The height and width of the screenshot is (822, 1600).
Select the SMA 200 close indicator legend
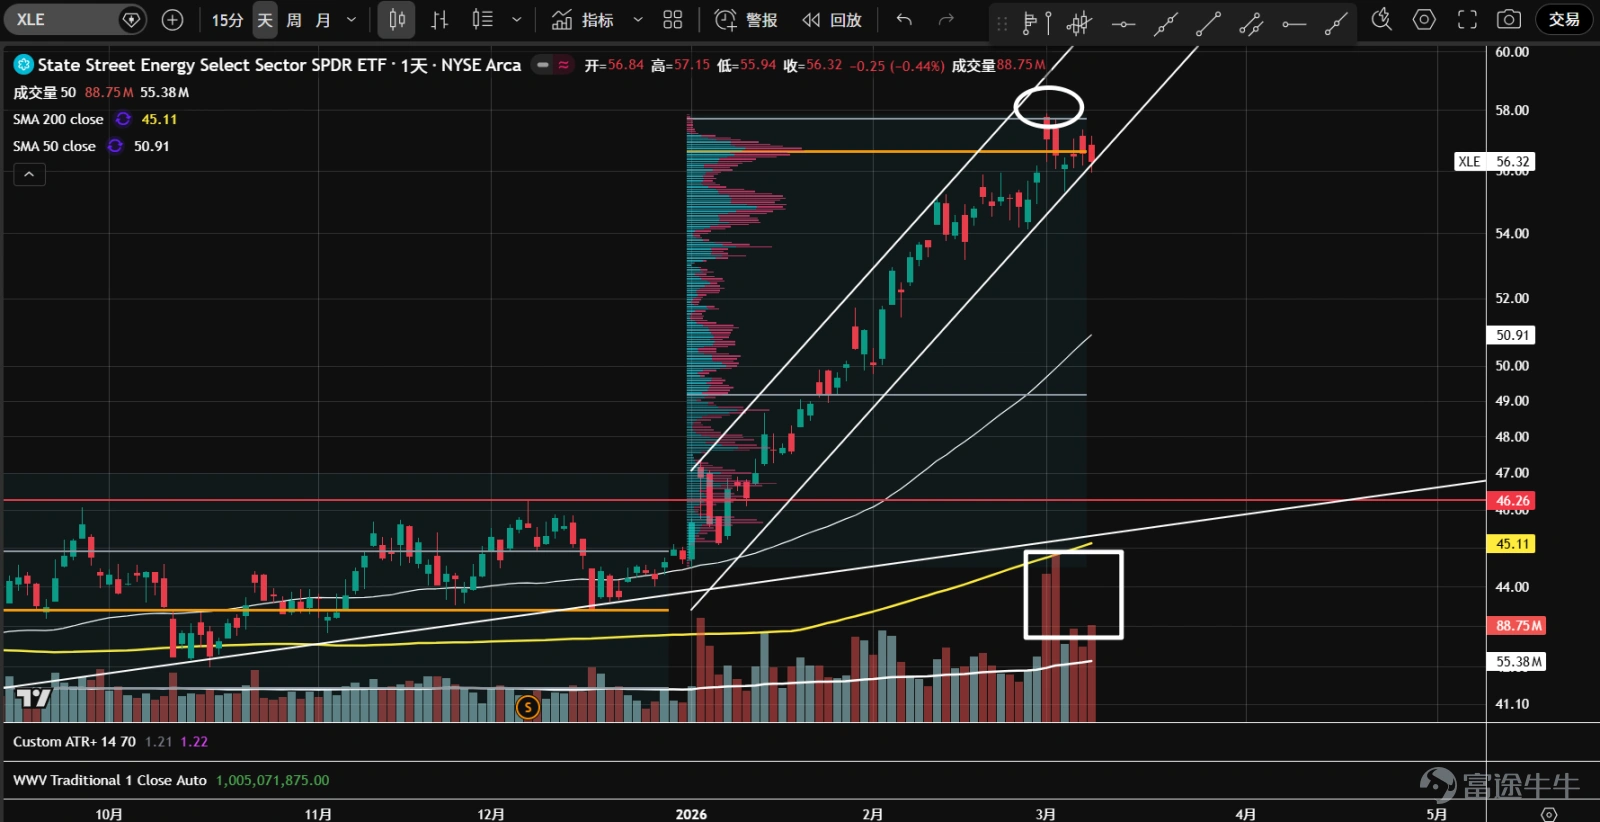(58, 119)
